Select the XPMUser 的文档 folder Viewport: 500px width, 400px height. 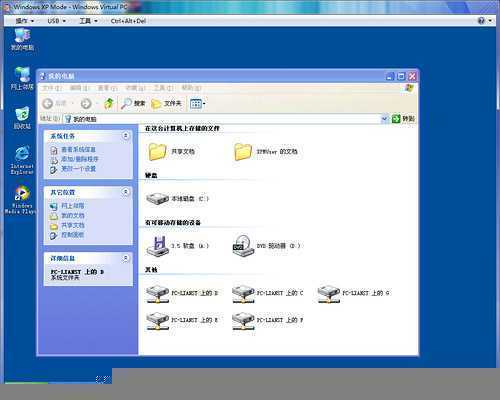coord(266,152)
